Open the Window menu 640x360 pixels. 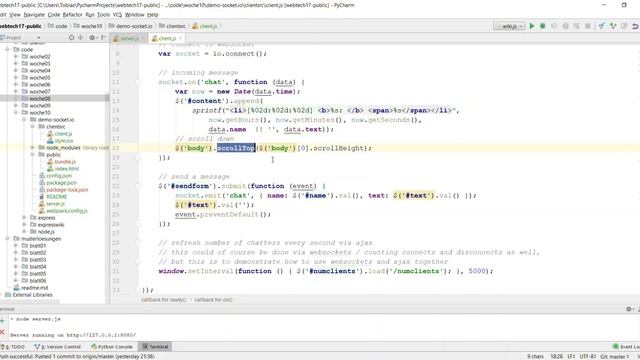(134, 15)
